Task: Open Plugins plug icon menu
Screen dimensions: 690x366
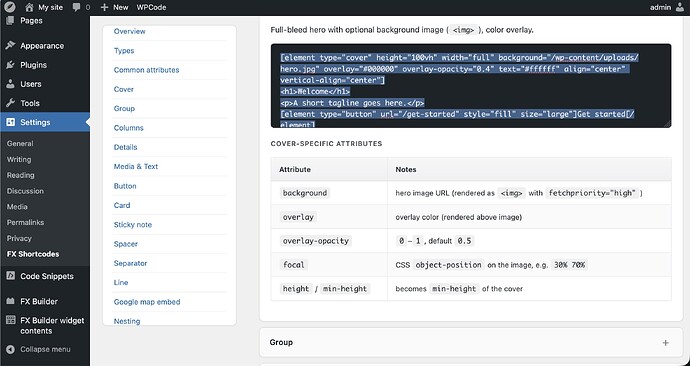Action: [x=11, y=65]
